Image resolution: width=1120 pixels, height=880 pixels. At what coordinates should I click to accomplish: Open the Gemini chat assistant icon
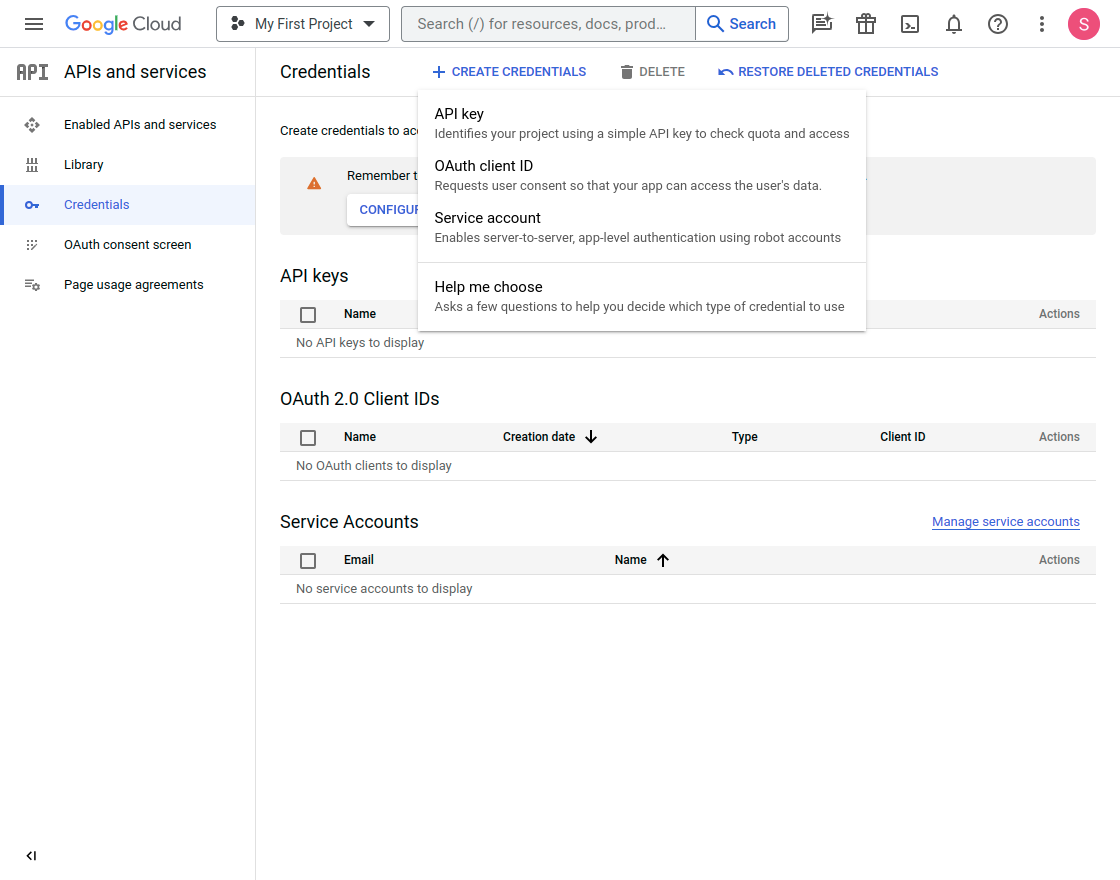click(x=822, y=24)
